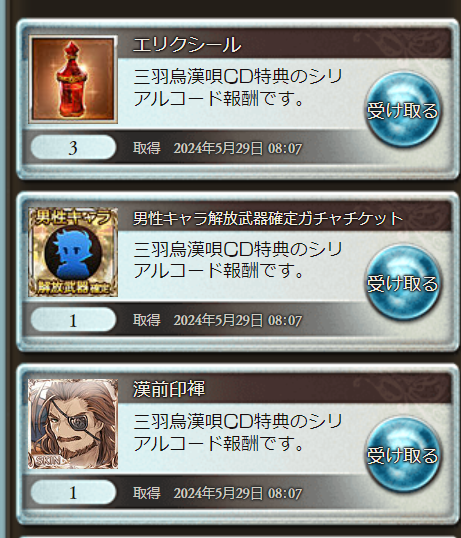Viewport: 461px width, 538px height.
Task: Tap the gacha ticket serial code description
Action: tap(238, 260)
